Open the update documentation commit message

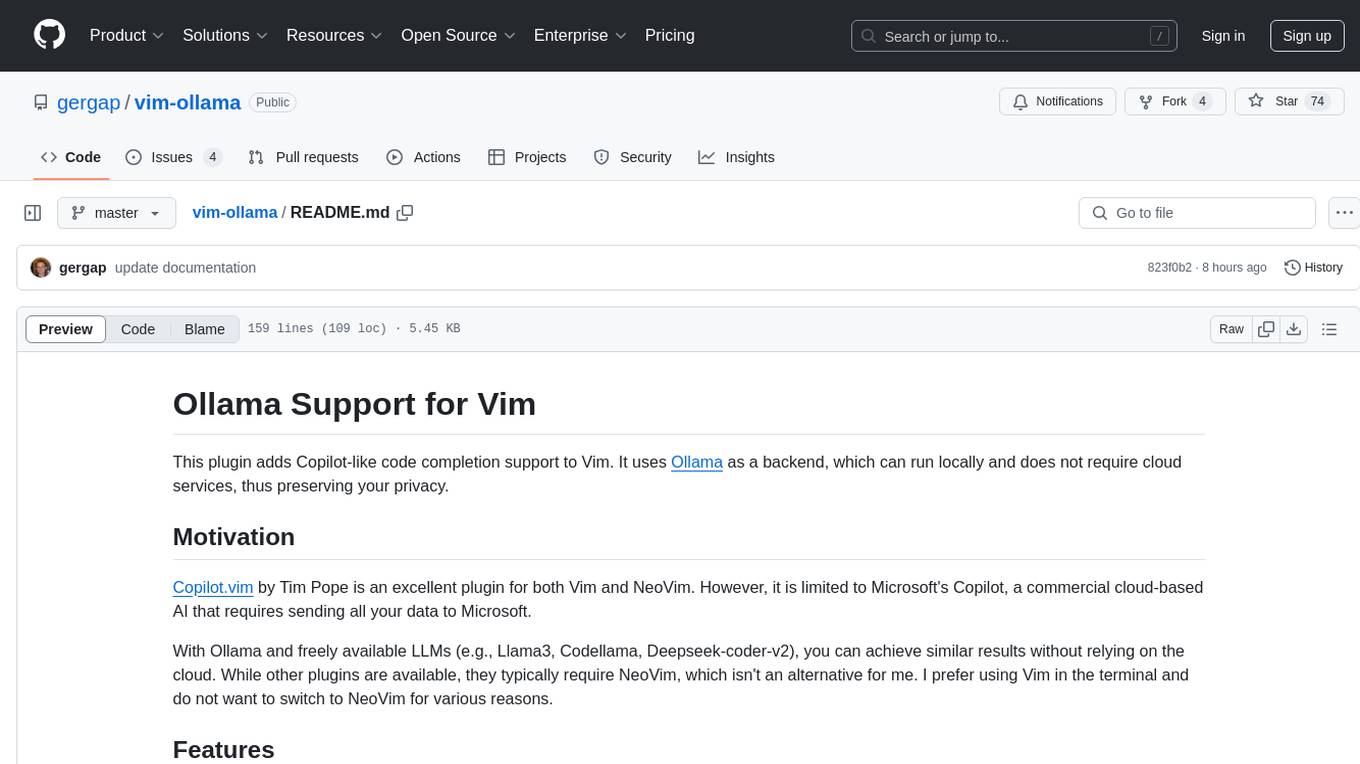[x=185, y=268]
